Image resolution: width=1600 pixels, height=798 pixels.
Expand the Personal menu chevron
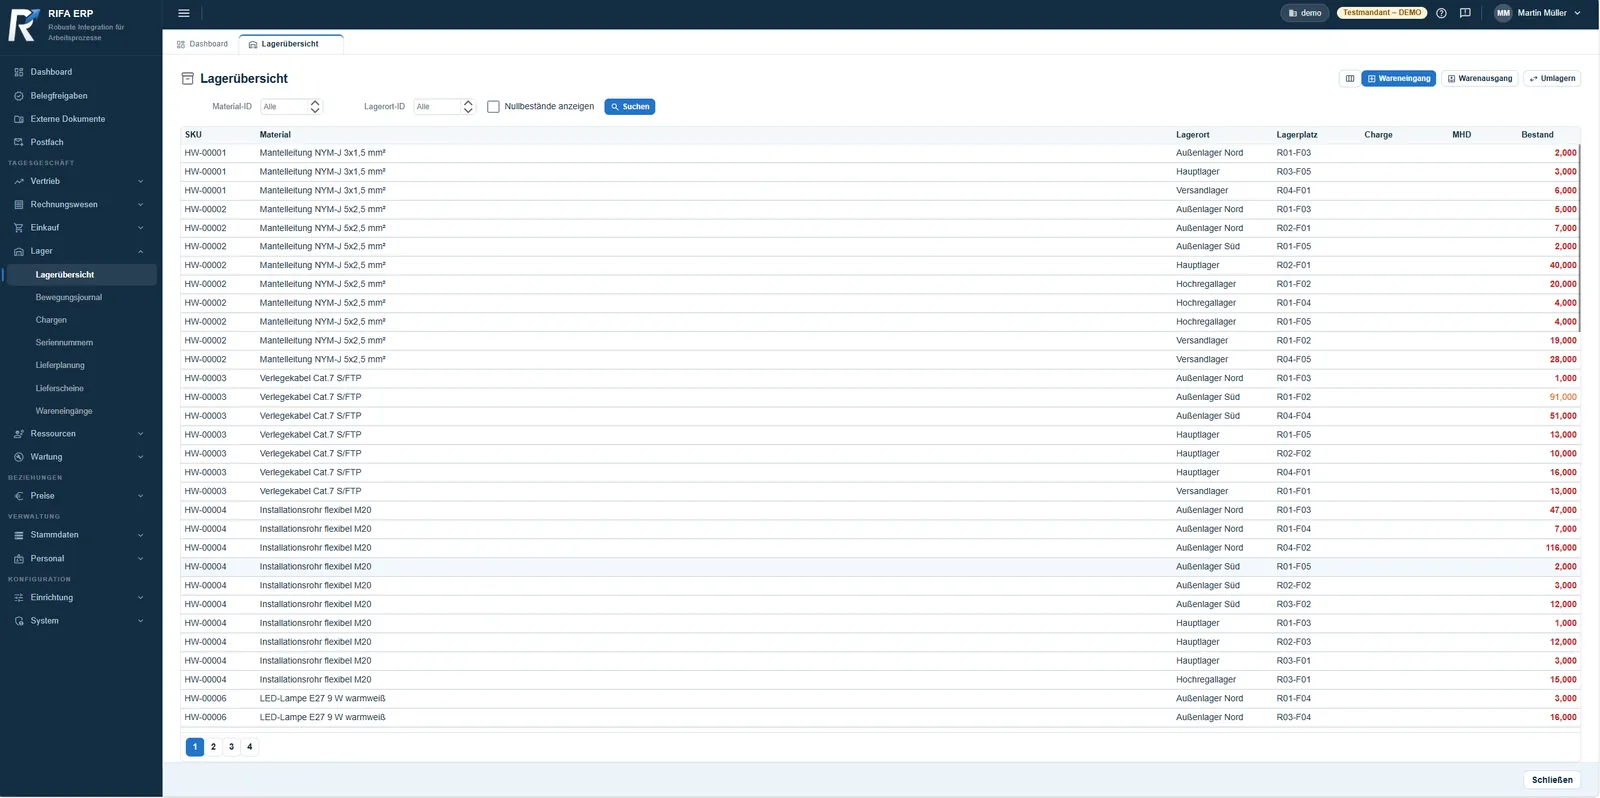coord(140,559)
